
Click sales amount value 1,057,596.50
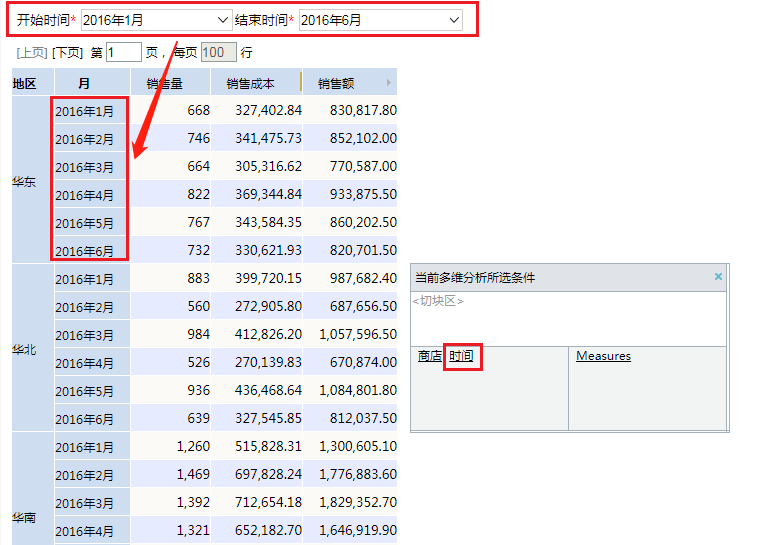(x=358, y=334)
